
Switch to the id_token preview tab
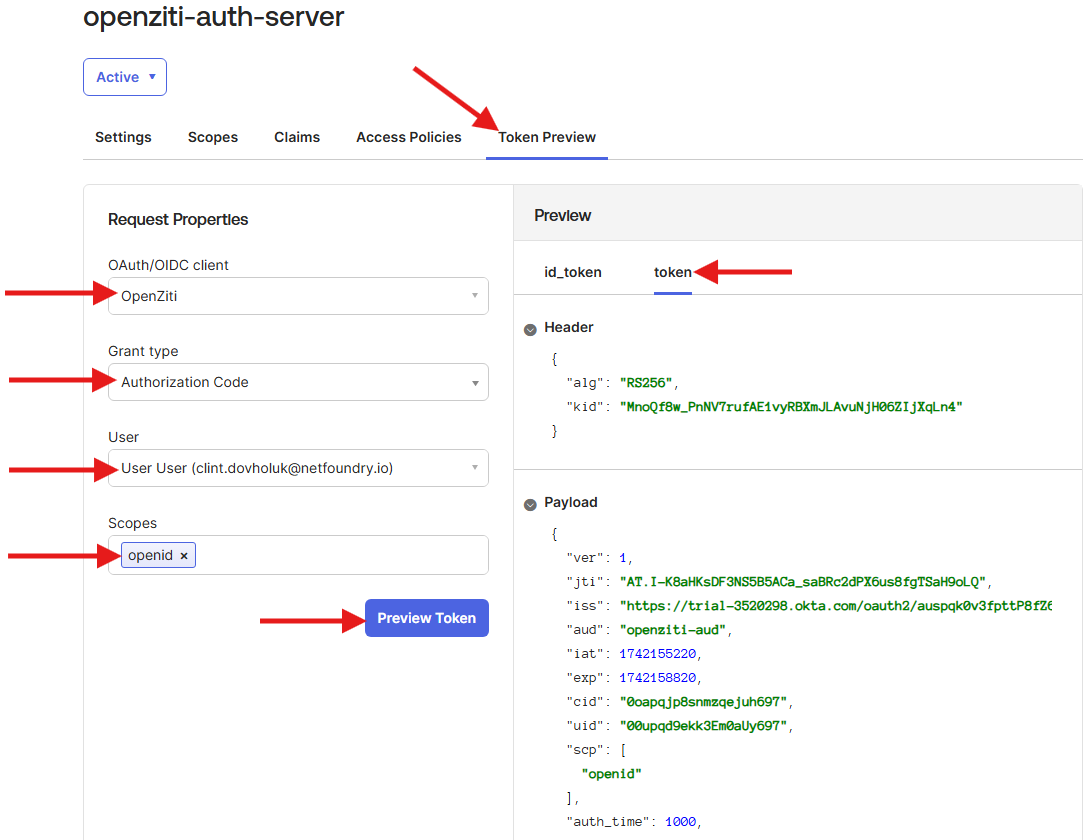coord(573,271)
